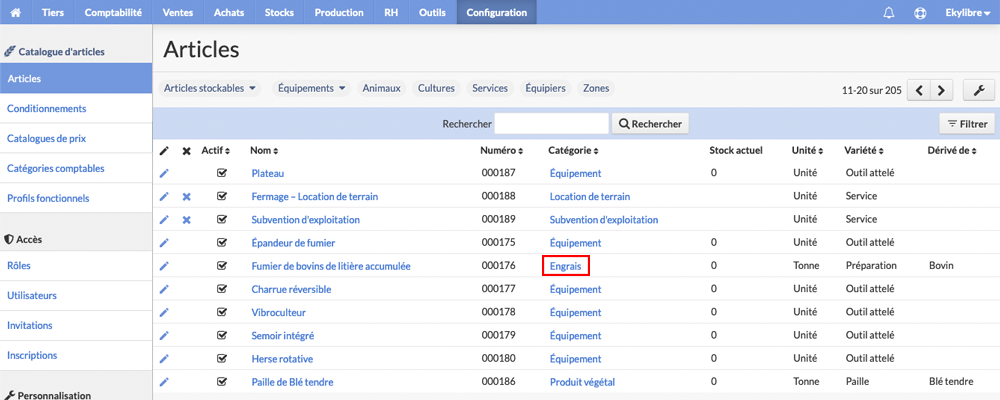
Task: Edit the Plateau article pencil icon
Action: point(165,173)
